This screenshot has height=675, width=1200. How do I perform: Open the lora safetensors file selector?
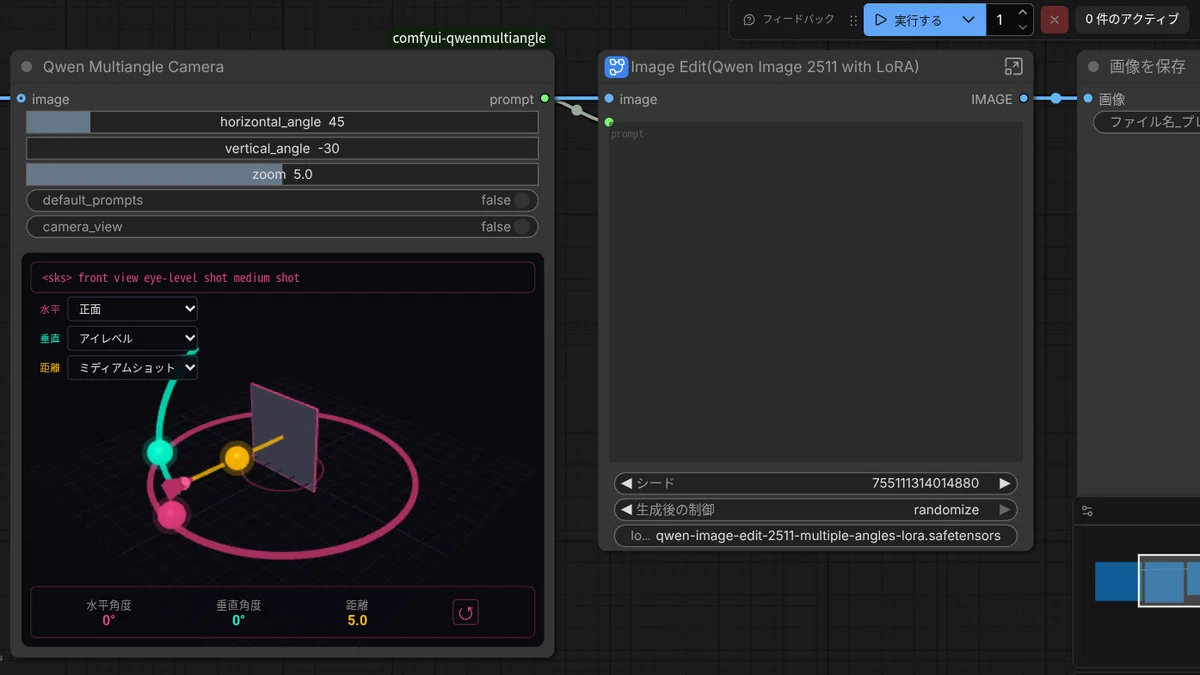pos(816,536)
